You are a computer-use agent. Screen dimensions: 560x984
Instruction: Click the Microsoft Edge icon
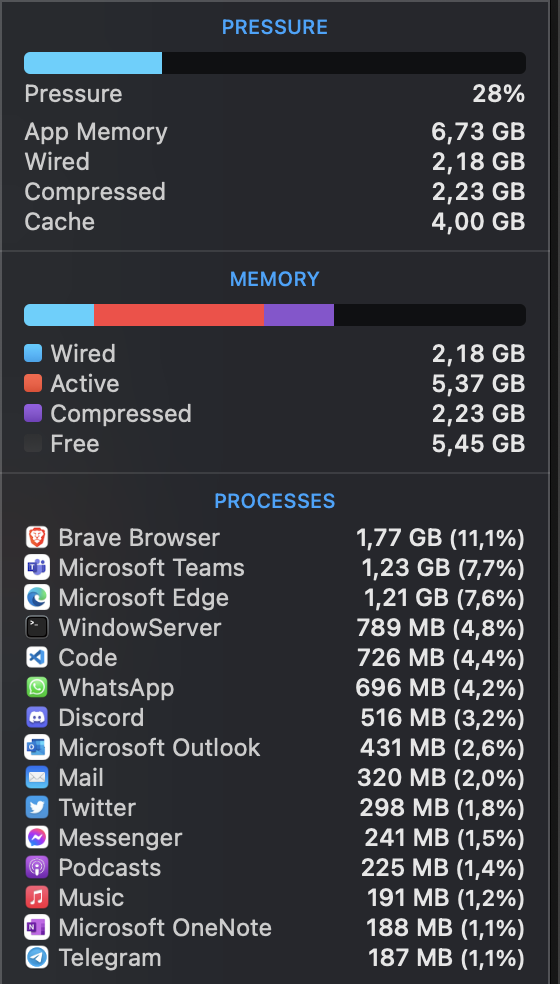[37, 598]
